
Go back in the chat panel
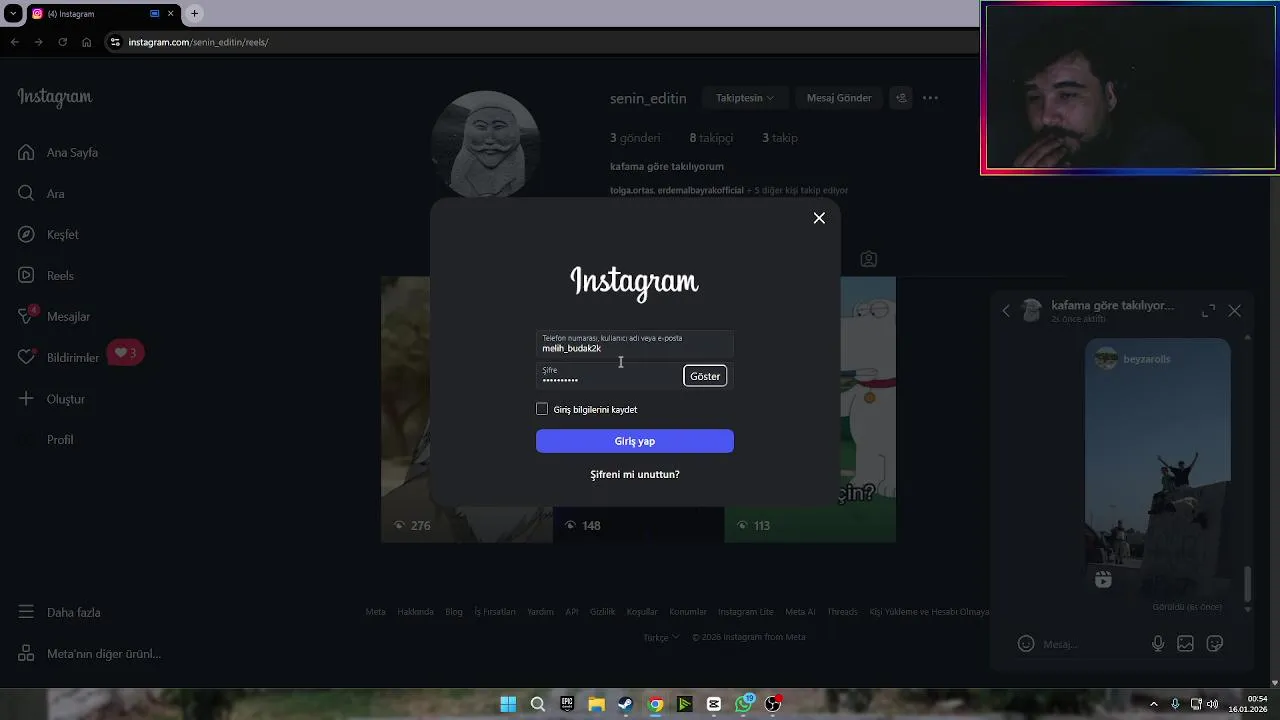1006,311
